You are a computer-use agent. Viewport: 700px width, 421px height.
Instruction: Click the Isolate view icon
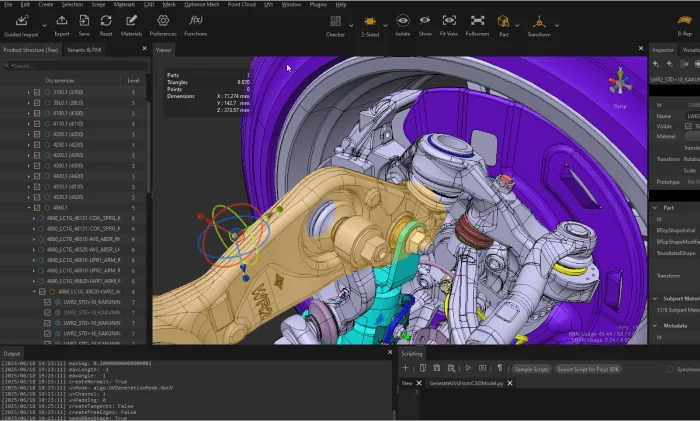tap(402, 20)
